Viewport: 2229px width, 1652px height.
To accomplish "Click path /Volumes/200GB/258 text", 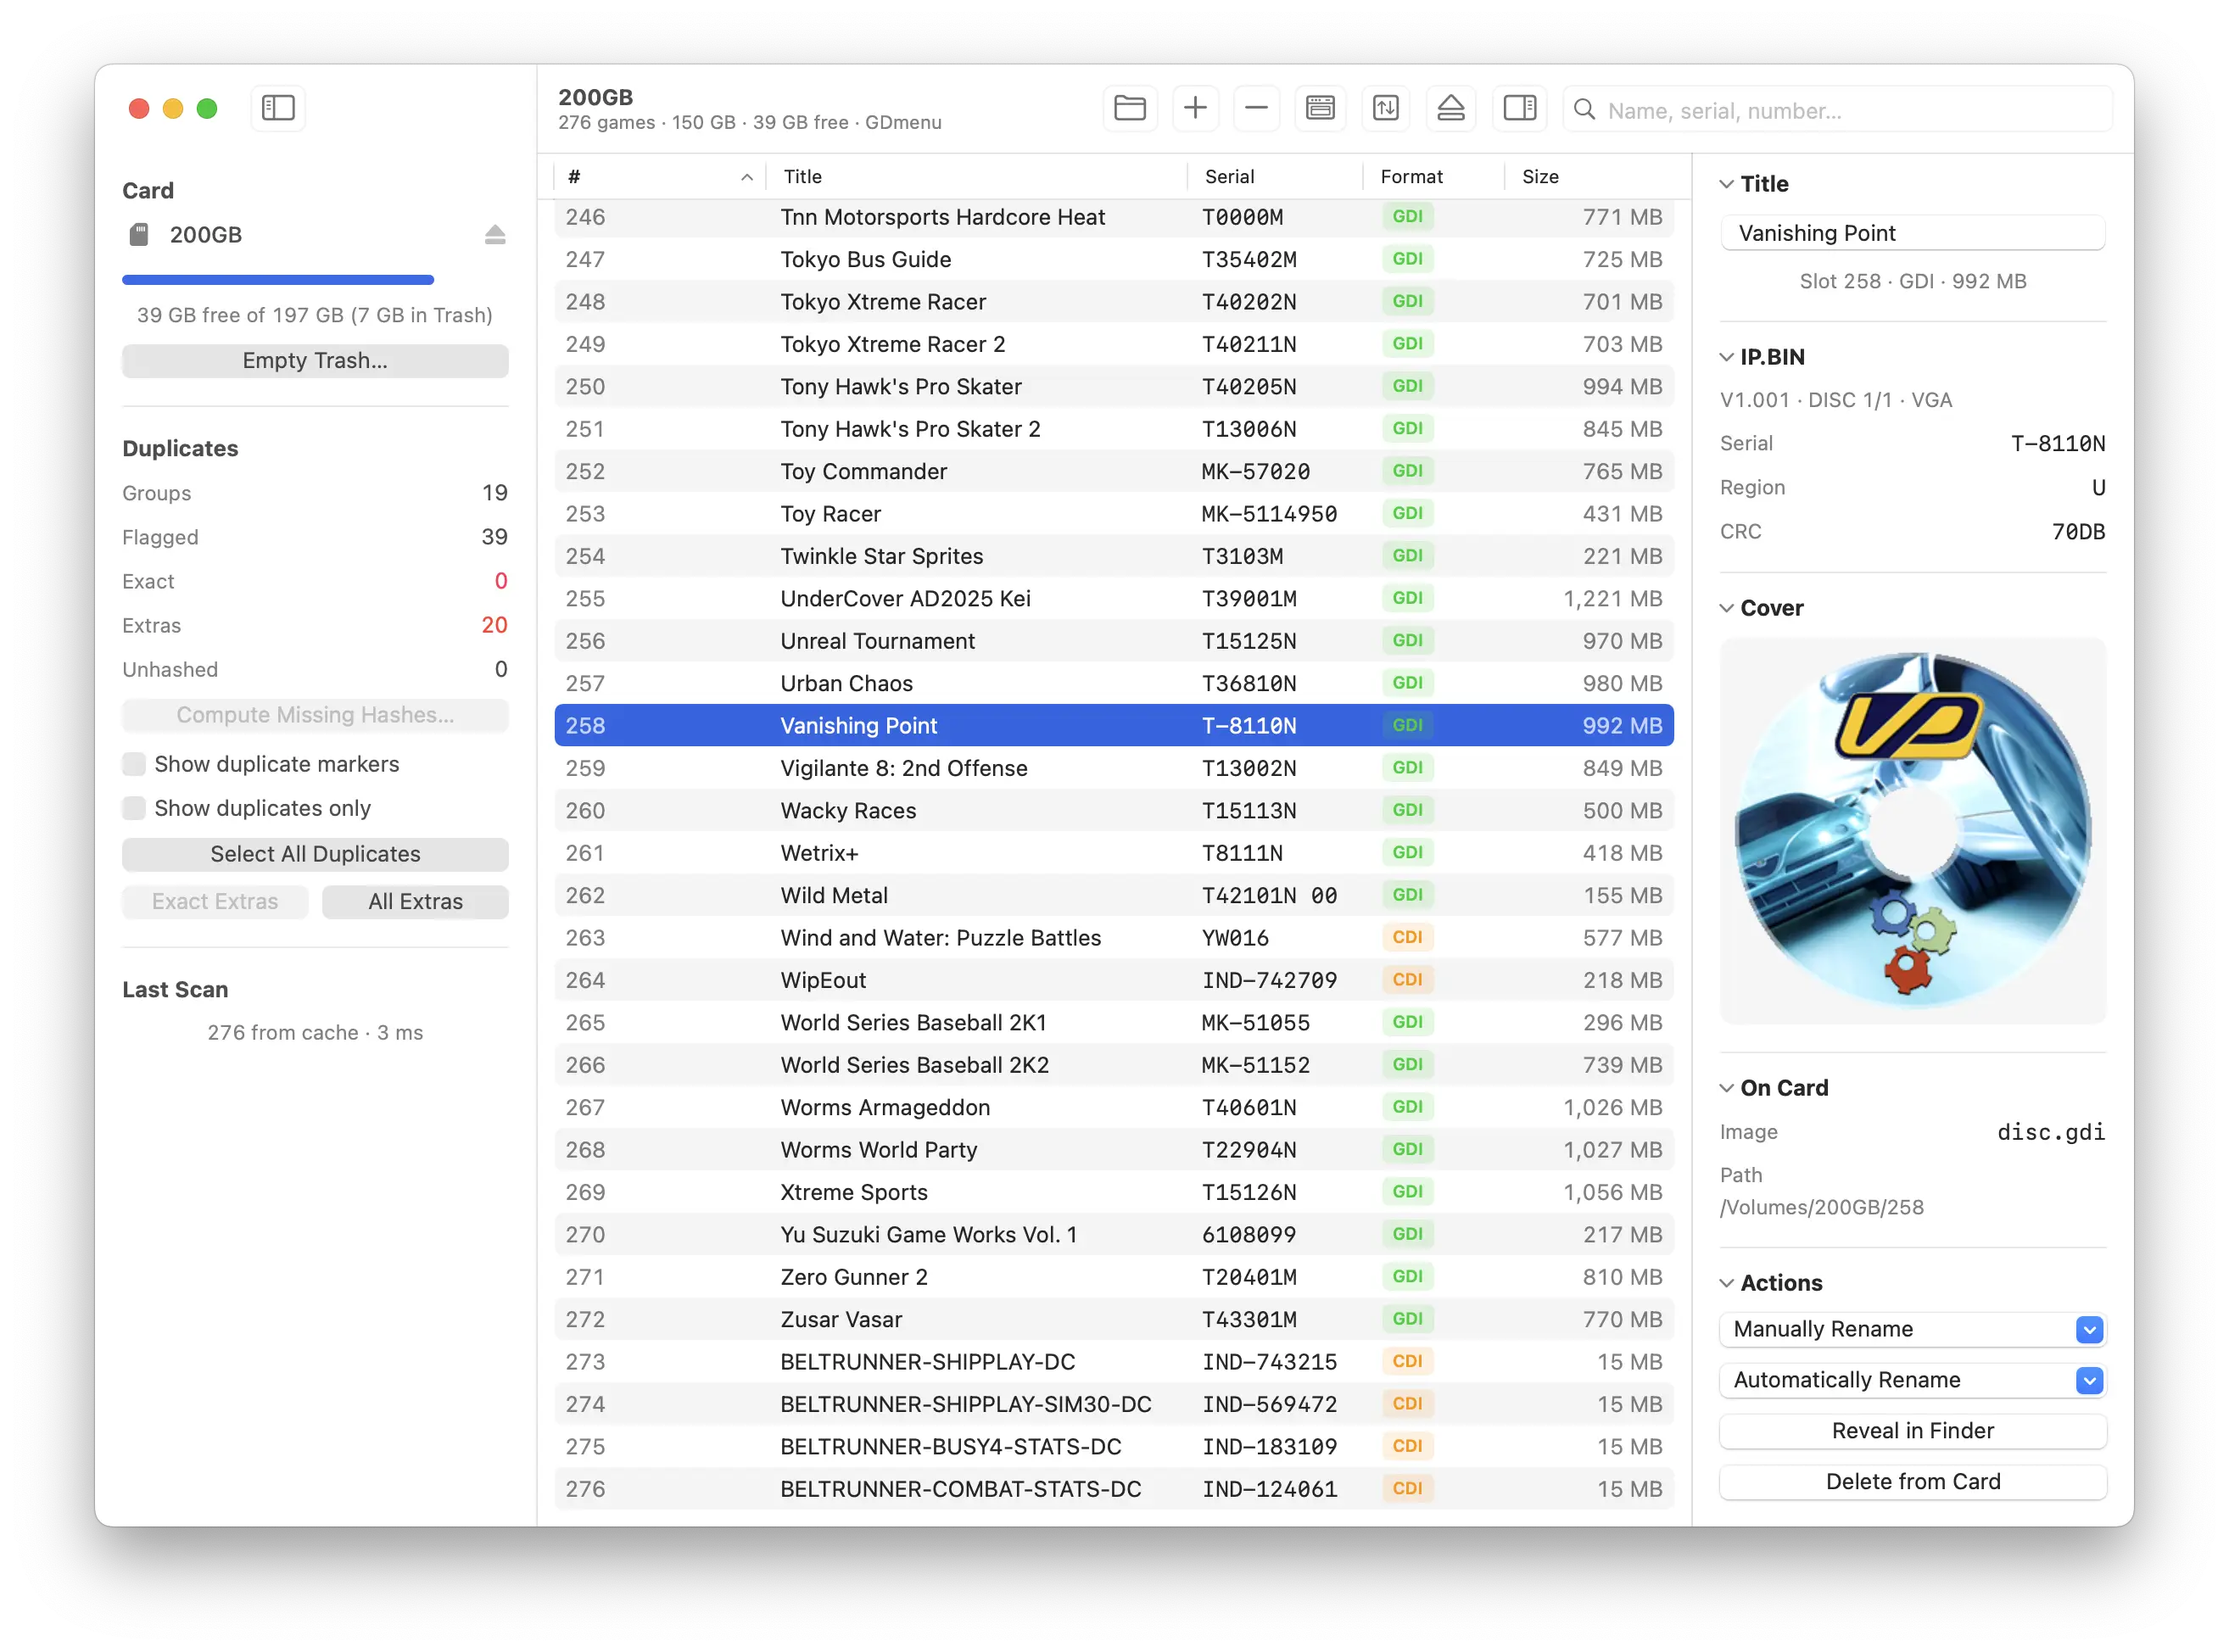I will click(x=1821, y=1208).
